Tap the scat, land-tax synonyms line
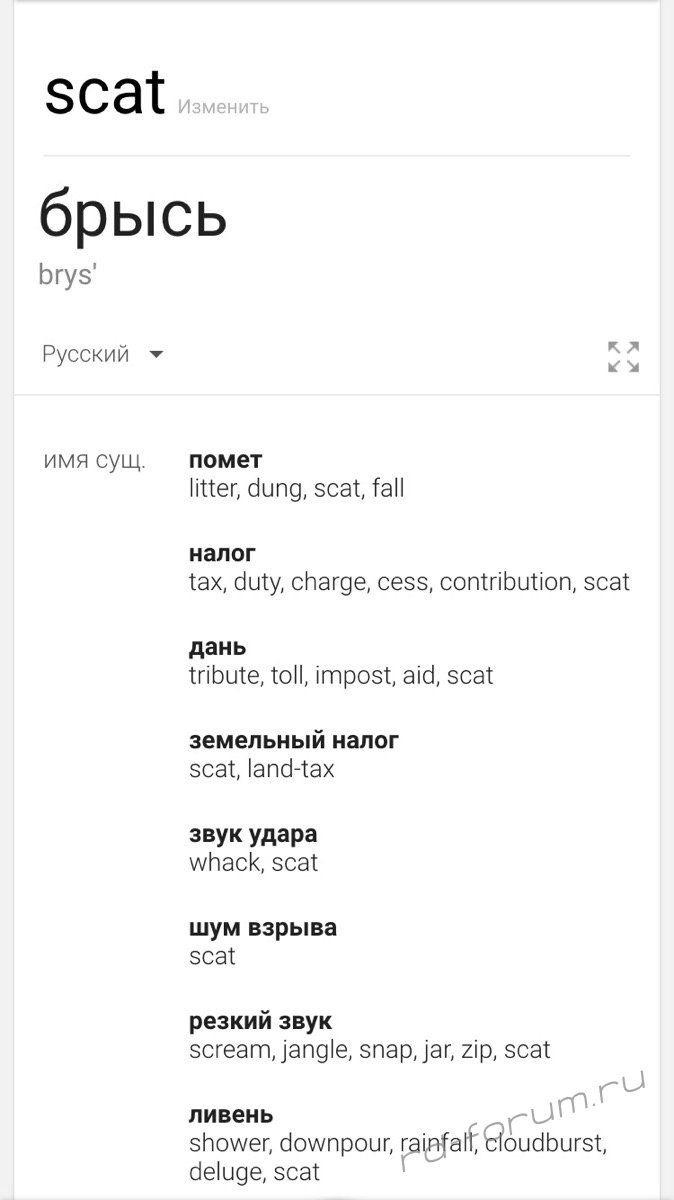Viewport: 674px width, 1200px height. point(261,769)
